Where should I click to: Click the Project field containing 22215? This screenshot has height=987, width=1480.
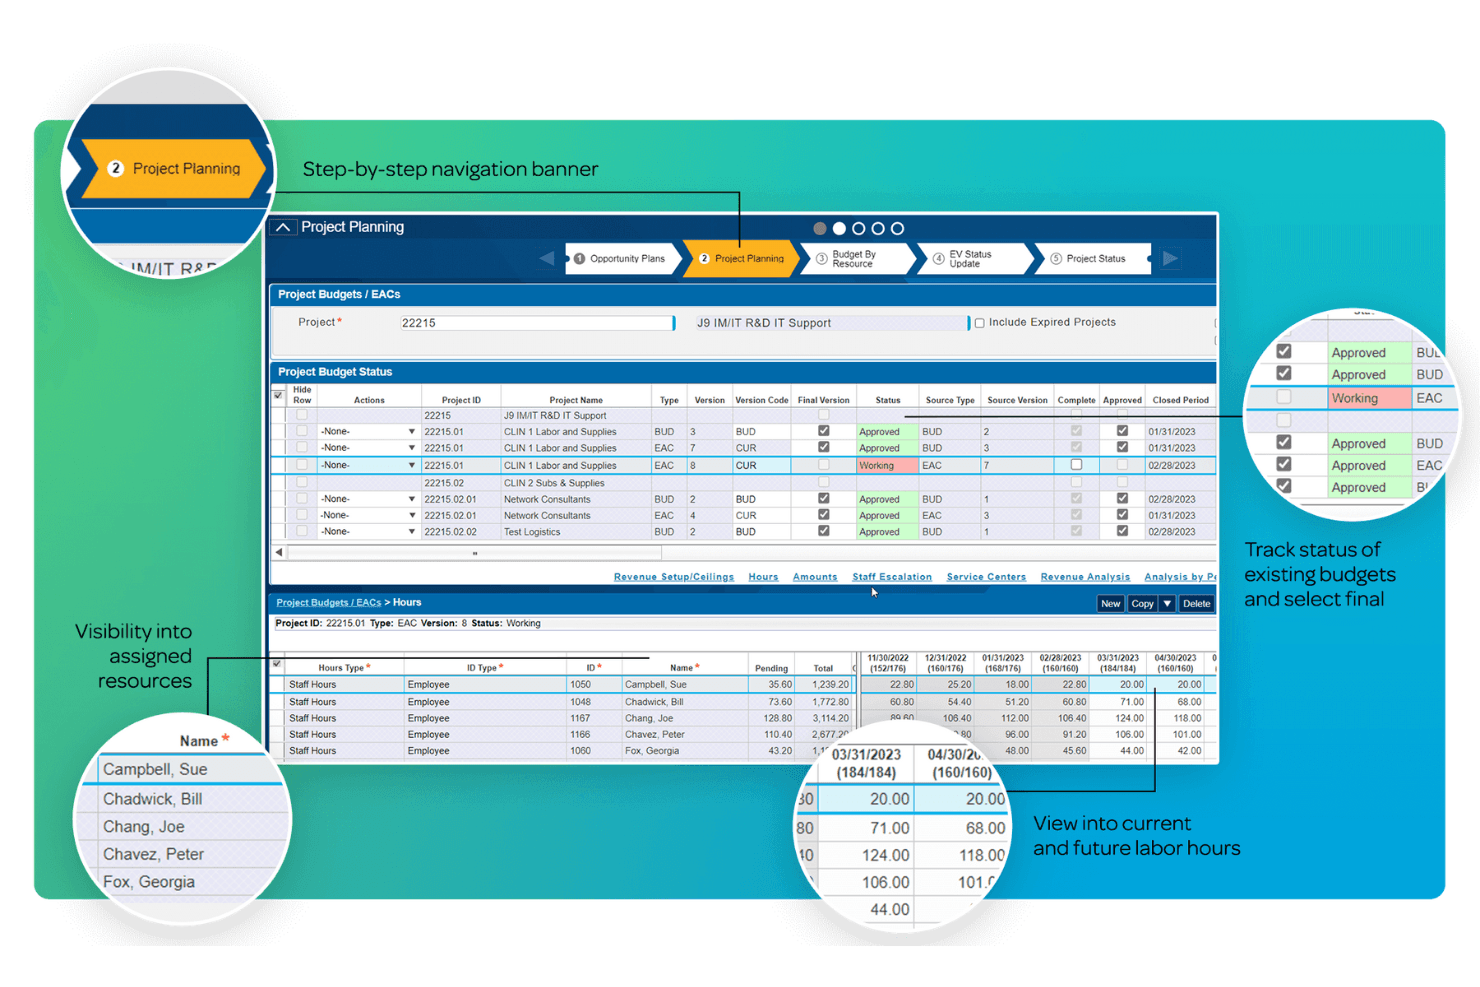click(536, 323)
